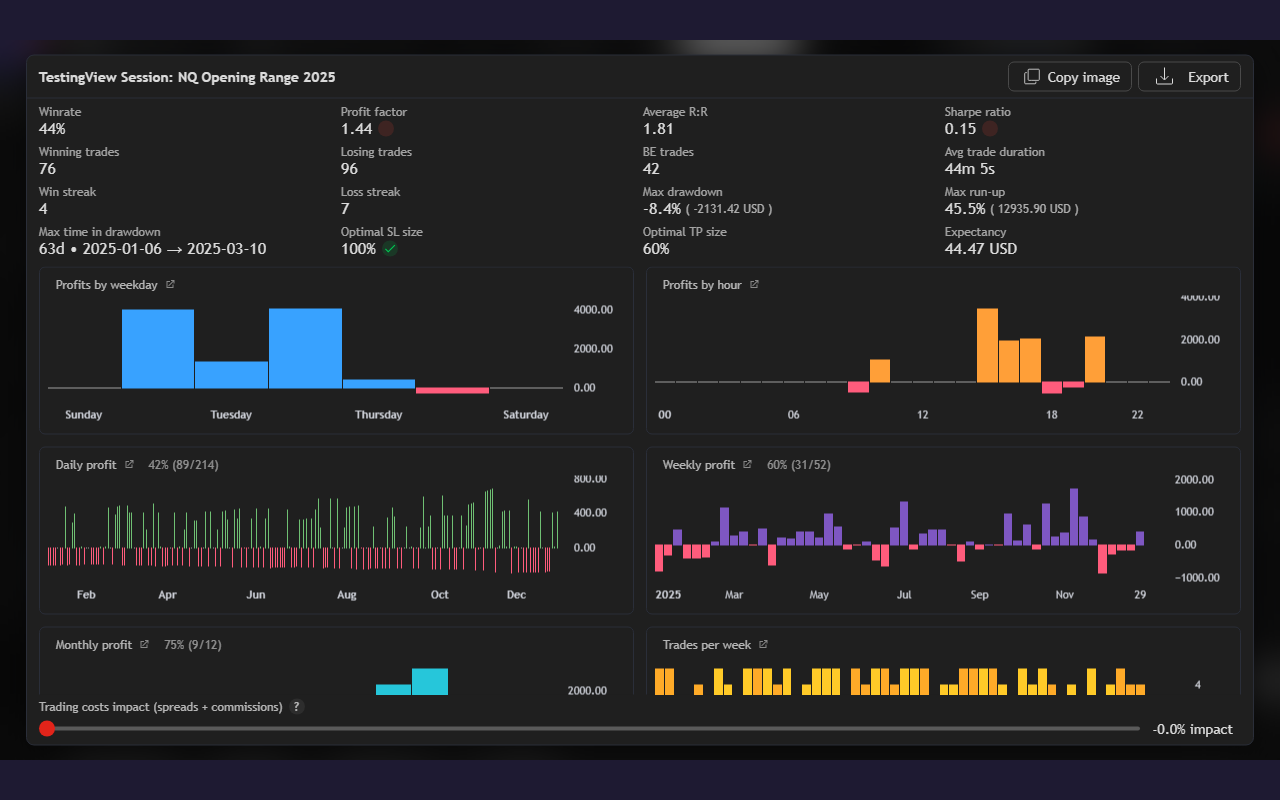
Task: Open the Weekly profit chart popout icon
Action: point(747,465)
